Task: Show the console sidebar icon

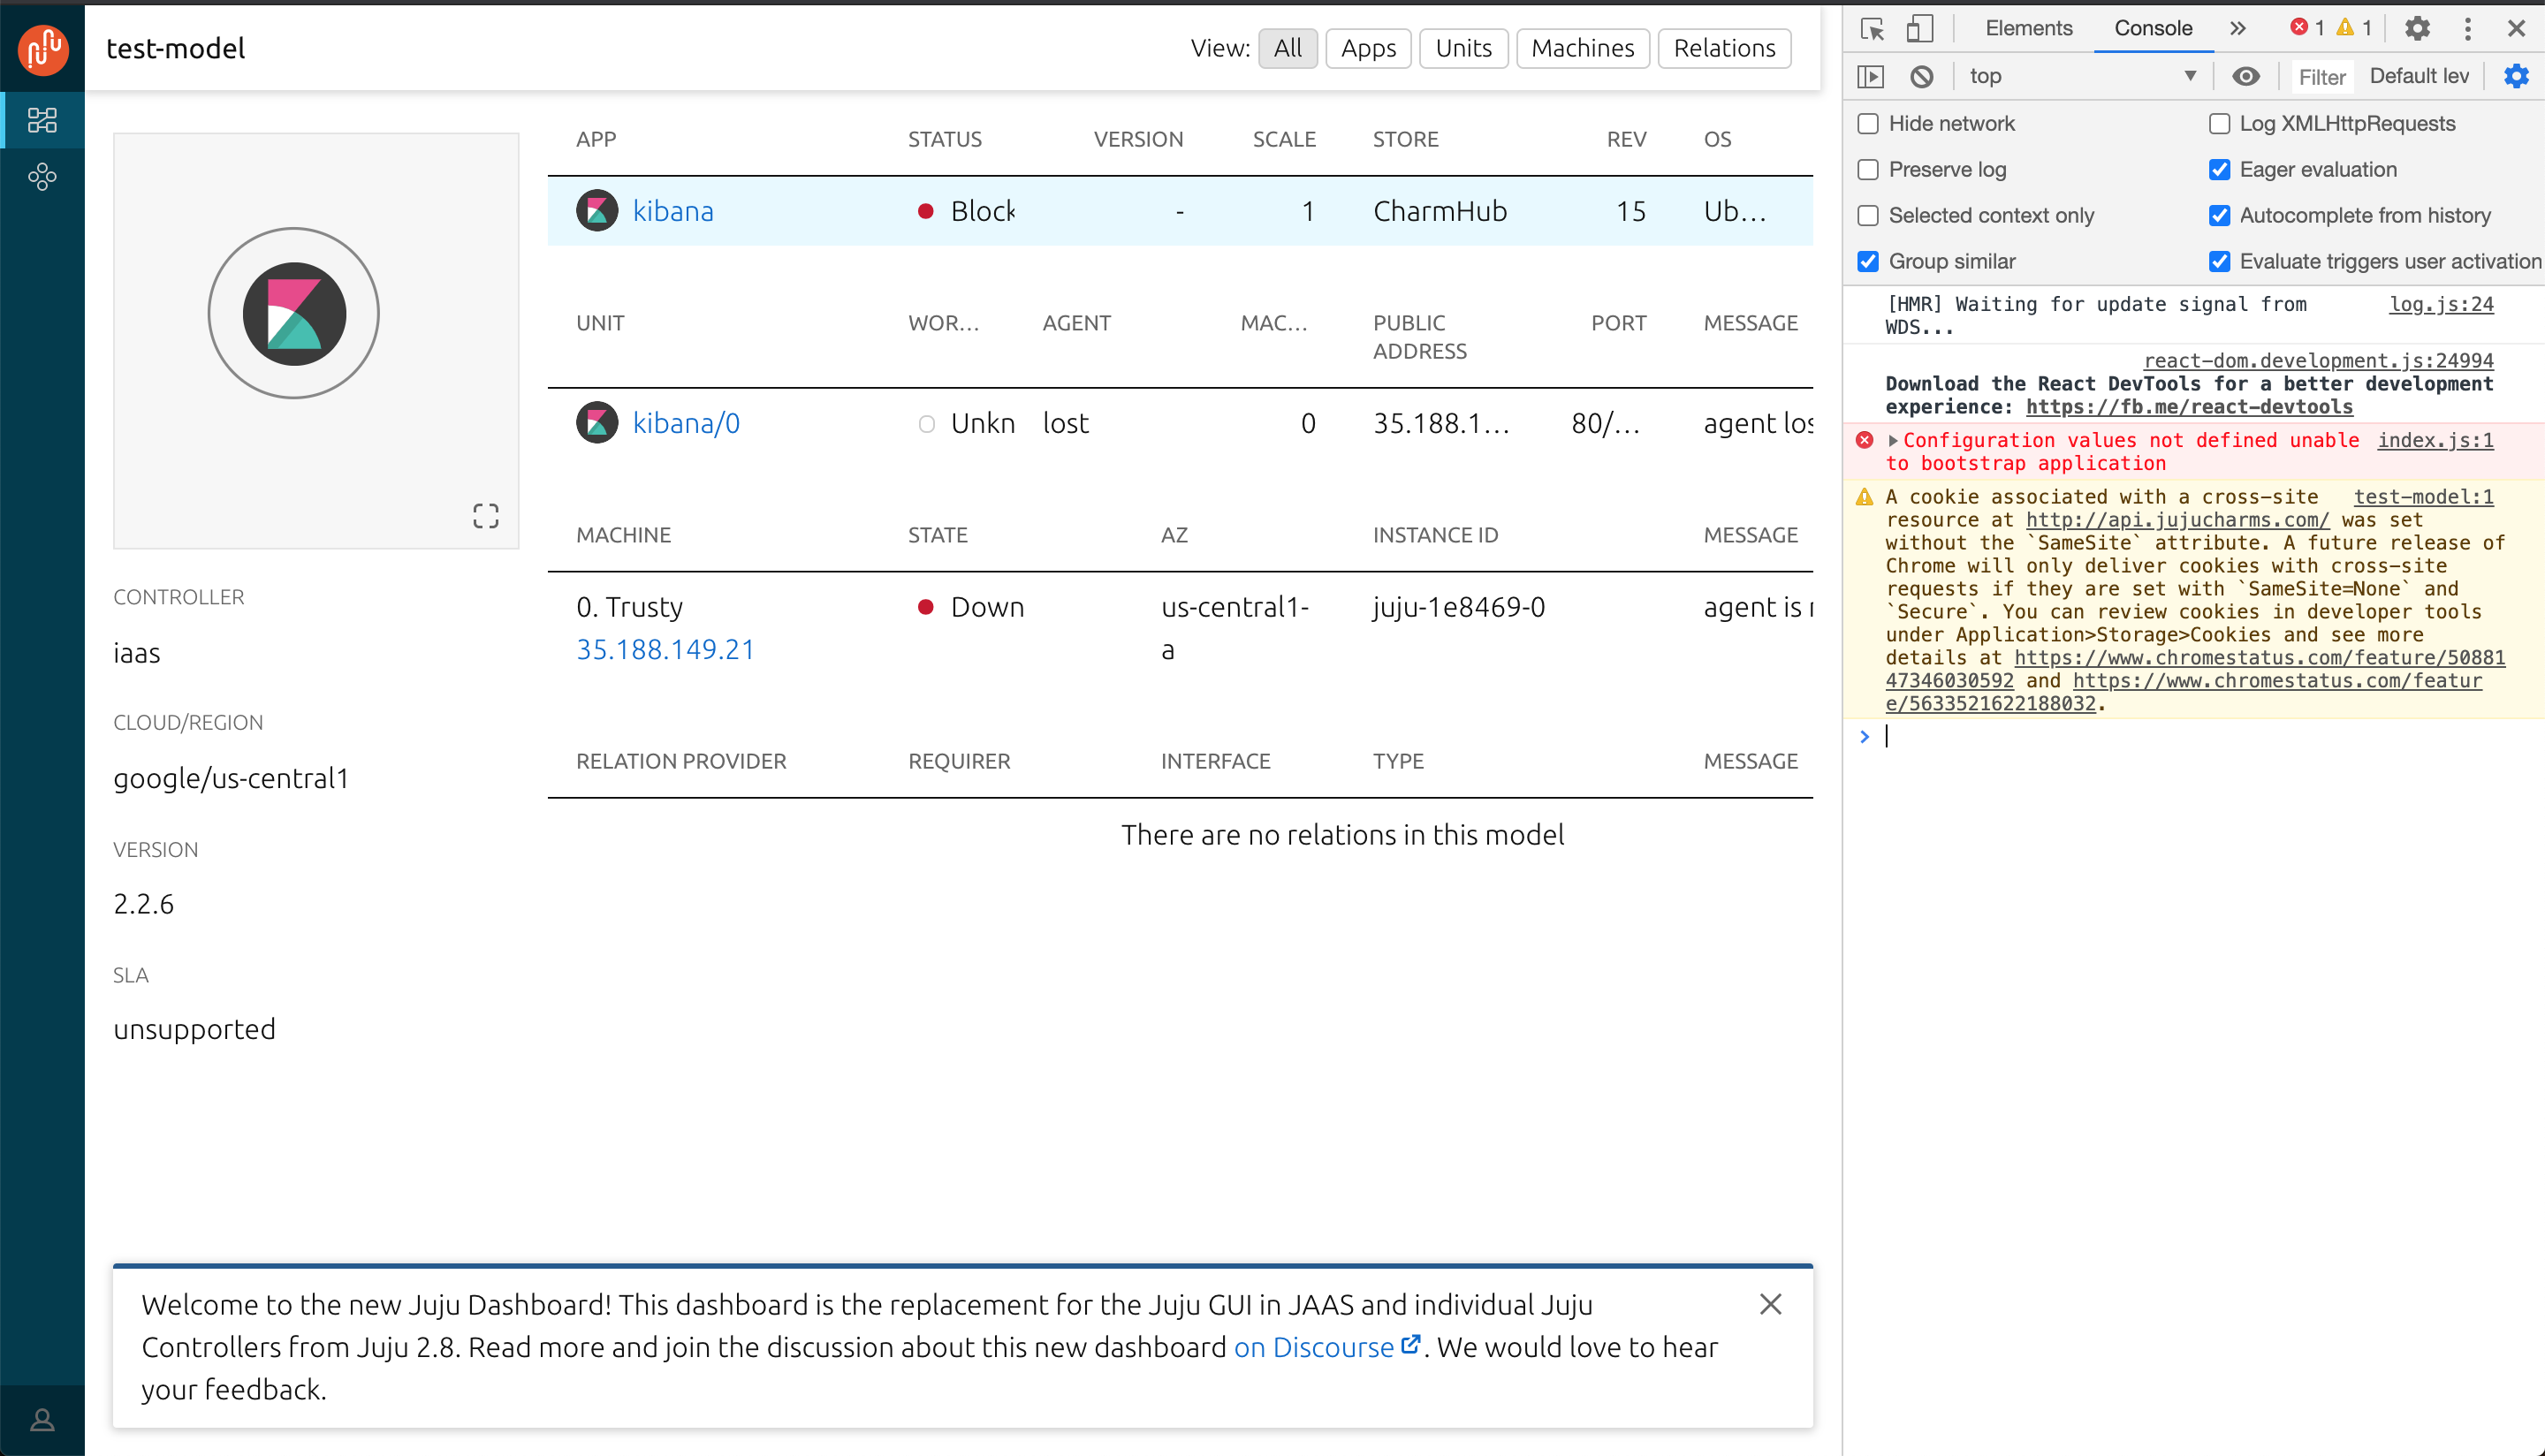Action: point(1870,76)
